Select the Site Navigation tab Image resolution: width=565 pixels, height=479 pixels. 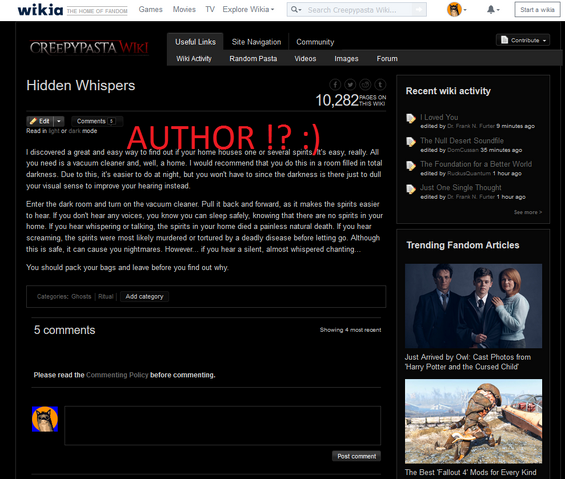point(256,42)
